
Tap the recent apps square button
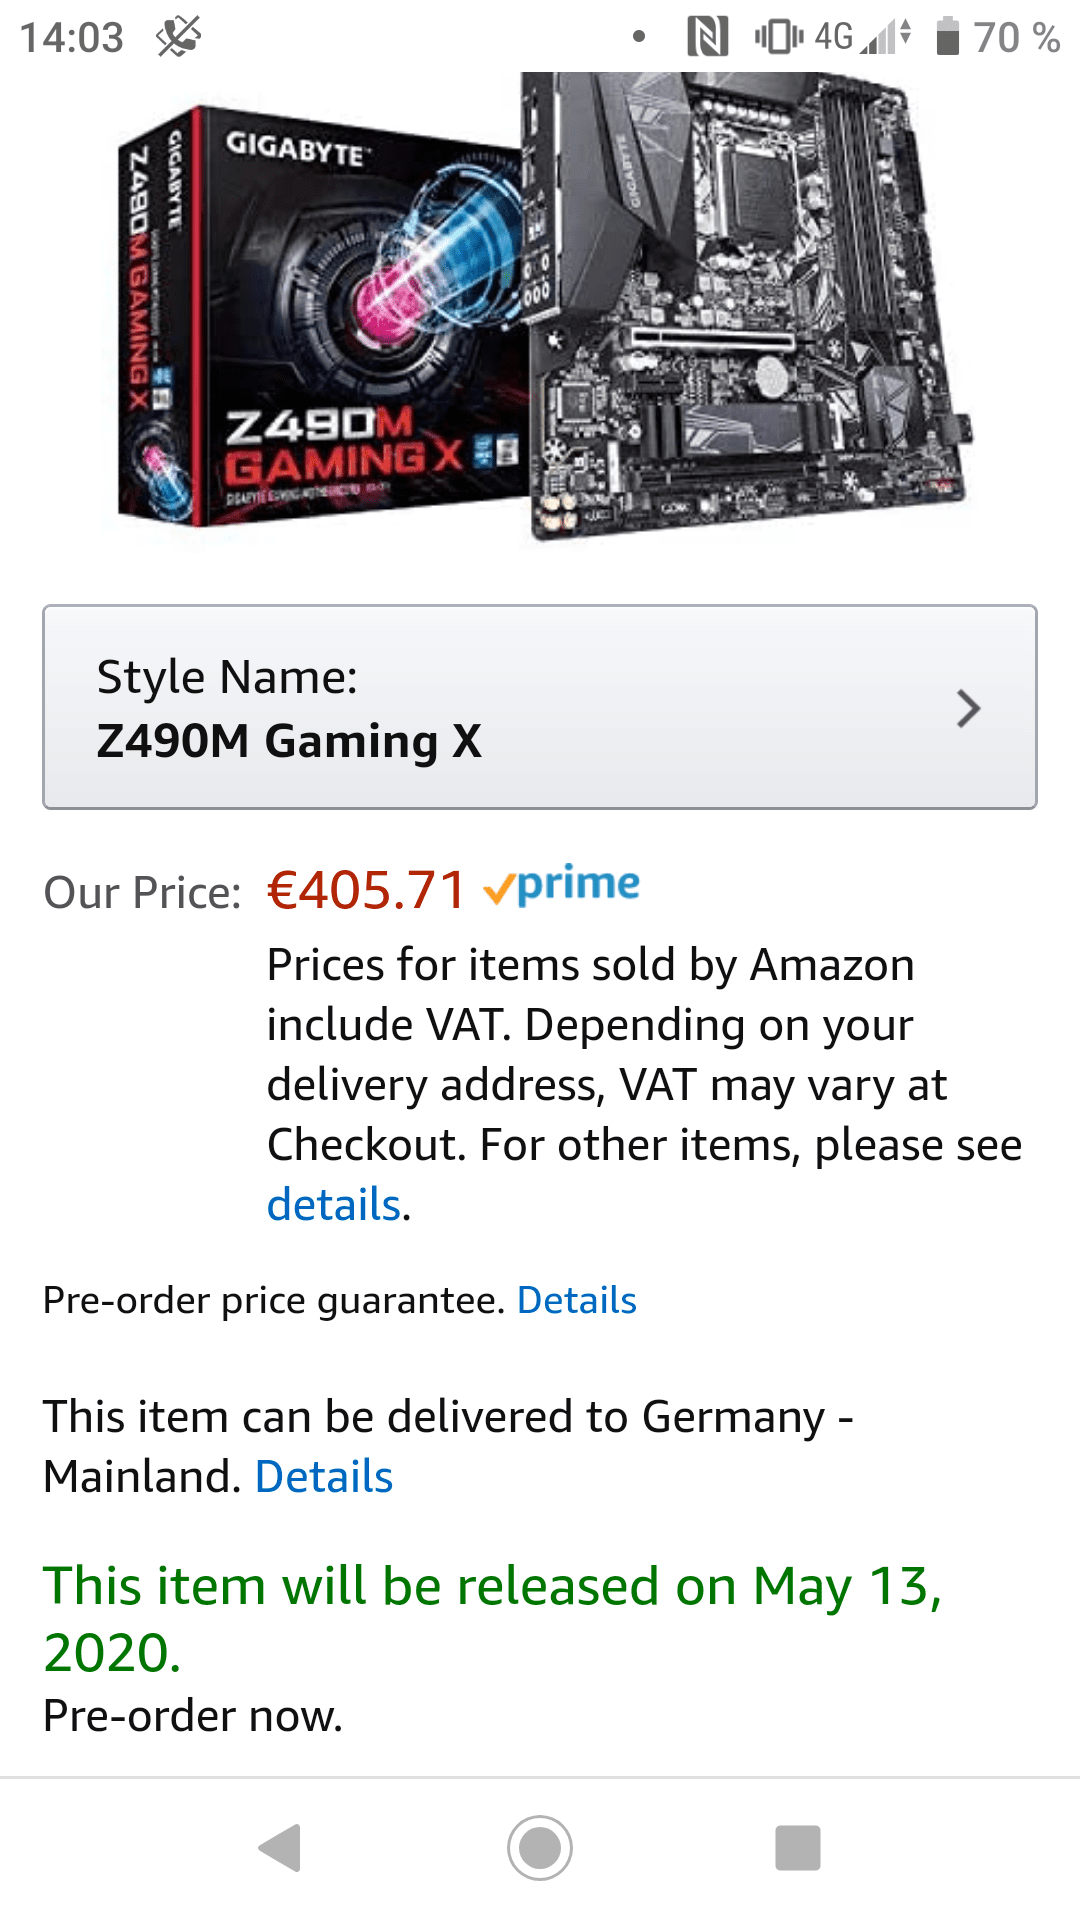coord(798,1847)
